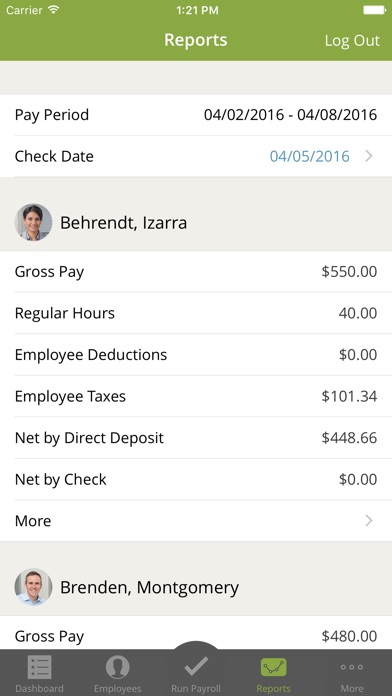The image size is (392, 696).
Task: Select the Reports chart icon
Action: [273, 667]
